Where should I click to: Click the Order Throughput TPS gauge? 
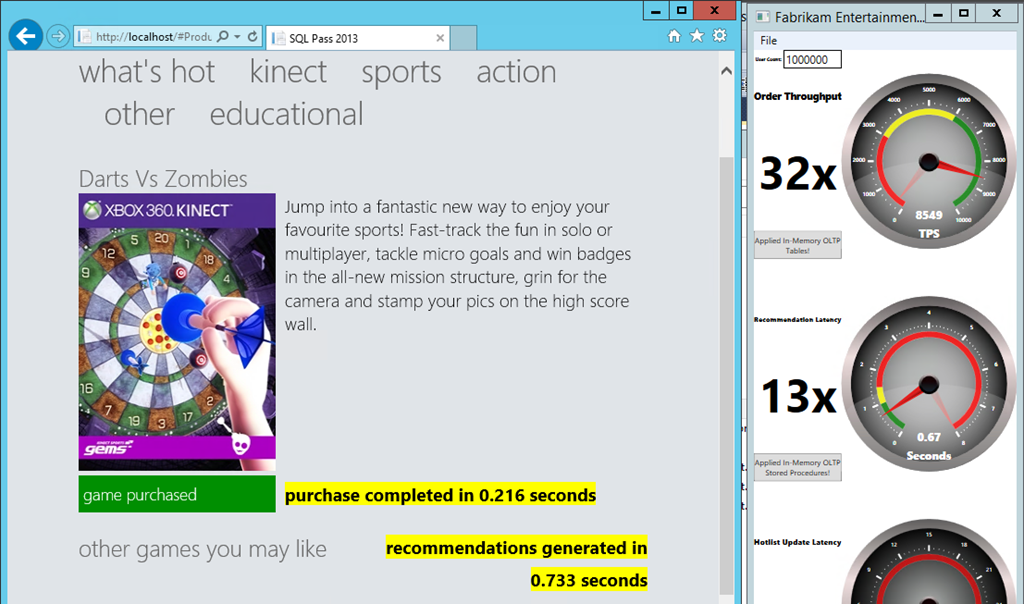click(x=929, y=161)
